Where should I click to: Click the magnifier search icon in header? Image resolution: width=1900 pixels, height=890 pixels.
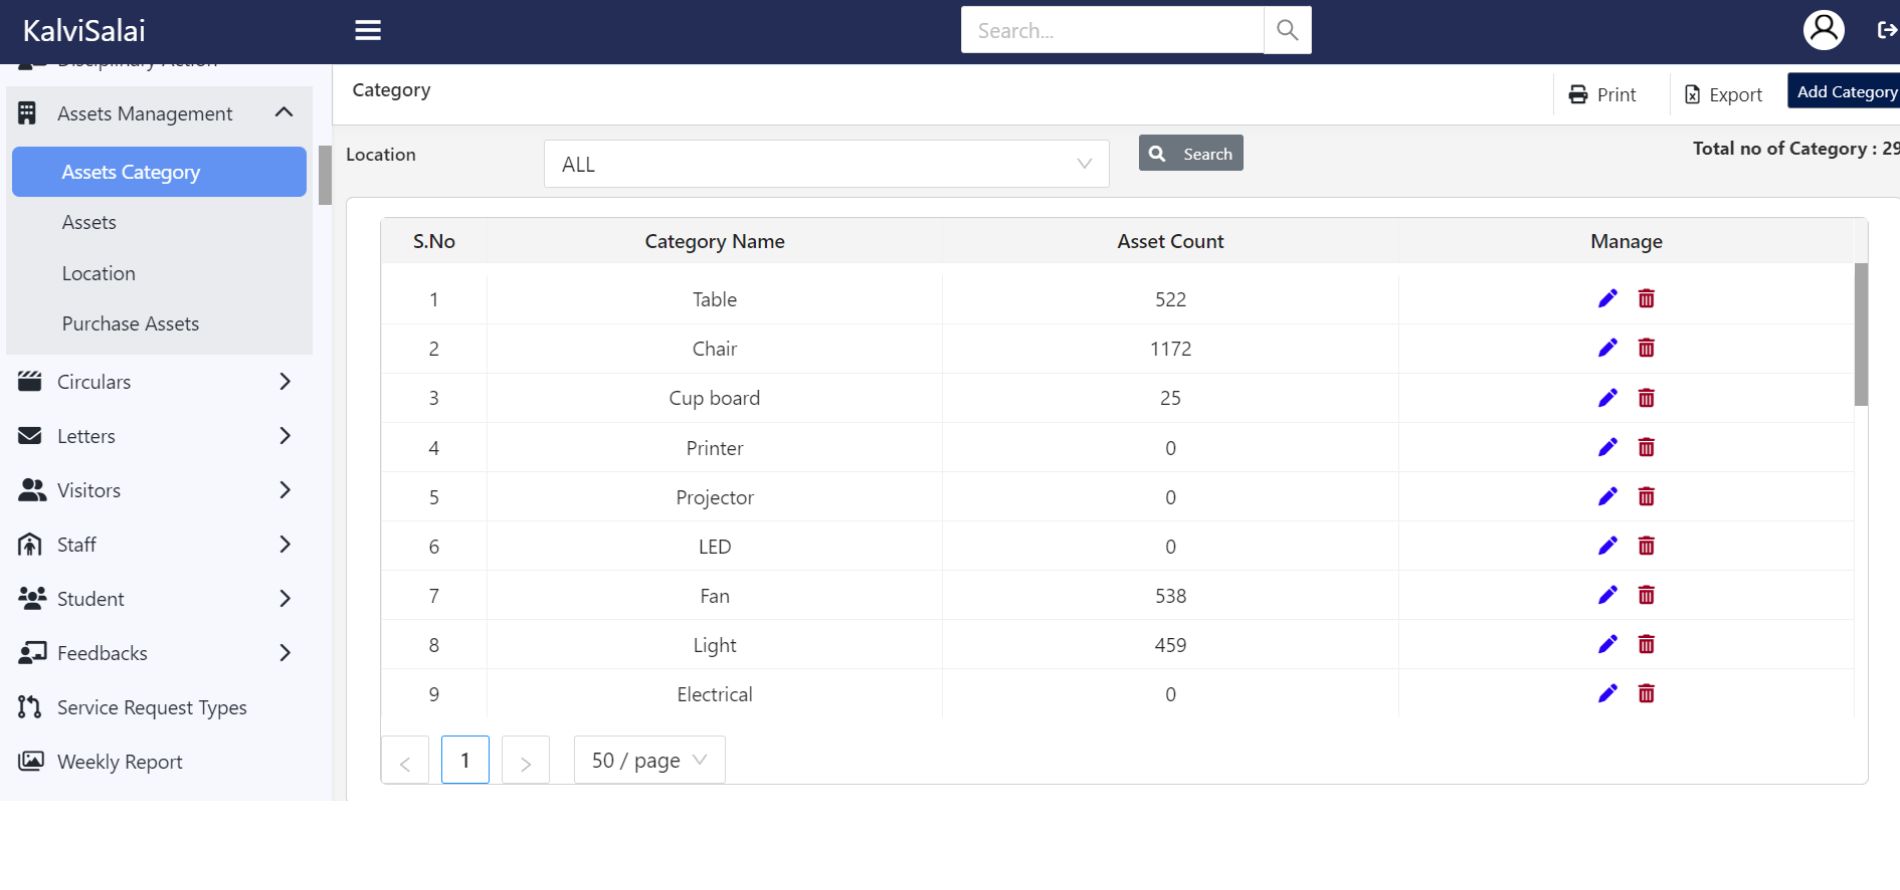pos(1287,30)
